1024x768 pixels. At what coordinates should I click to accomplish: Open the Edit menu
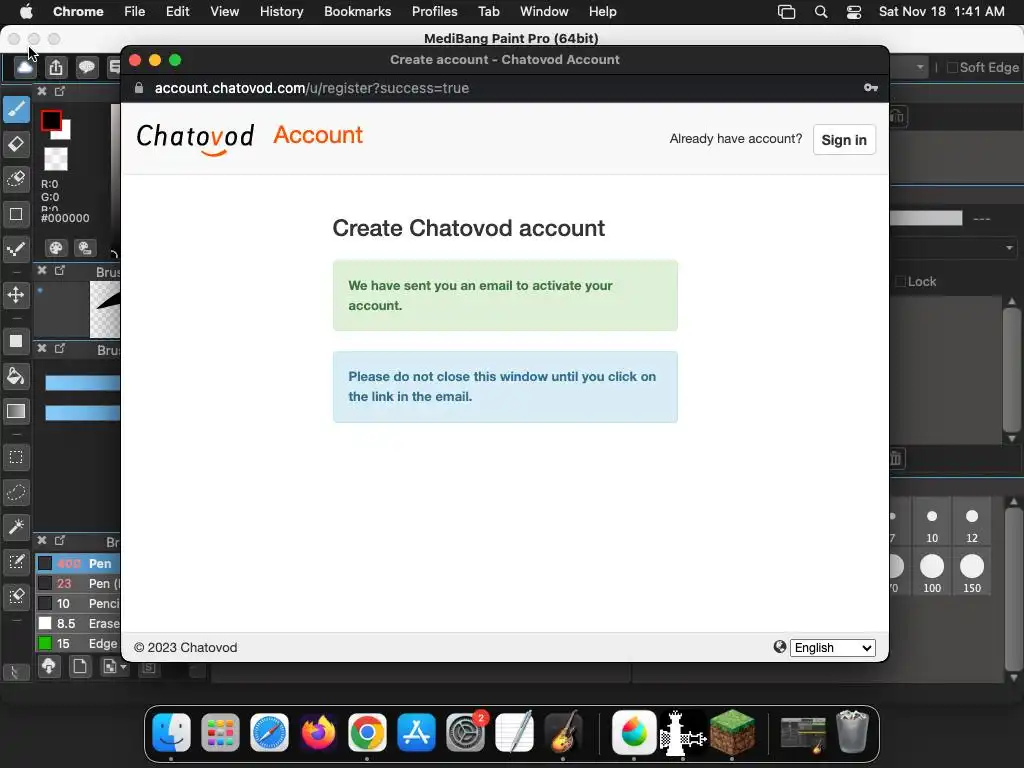pos(178,12)
